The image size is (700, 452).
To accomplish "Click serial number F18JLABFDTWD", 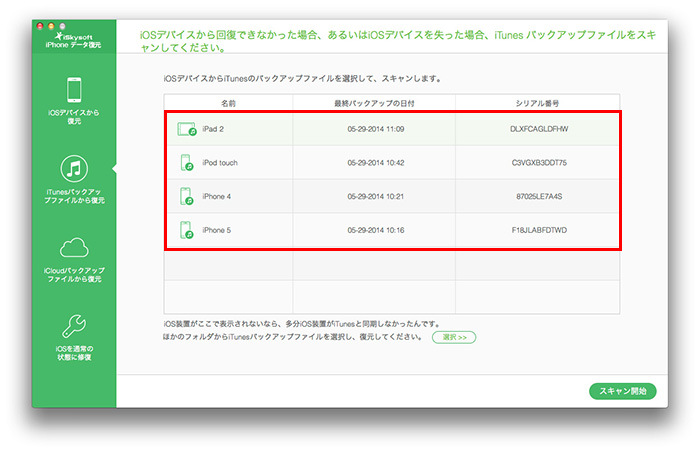I will [539, 230].
